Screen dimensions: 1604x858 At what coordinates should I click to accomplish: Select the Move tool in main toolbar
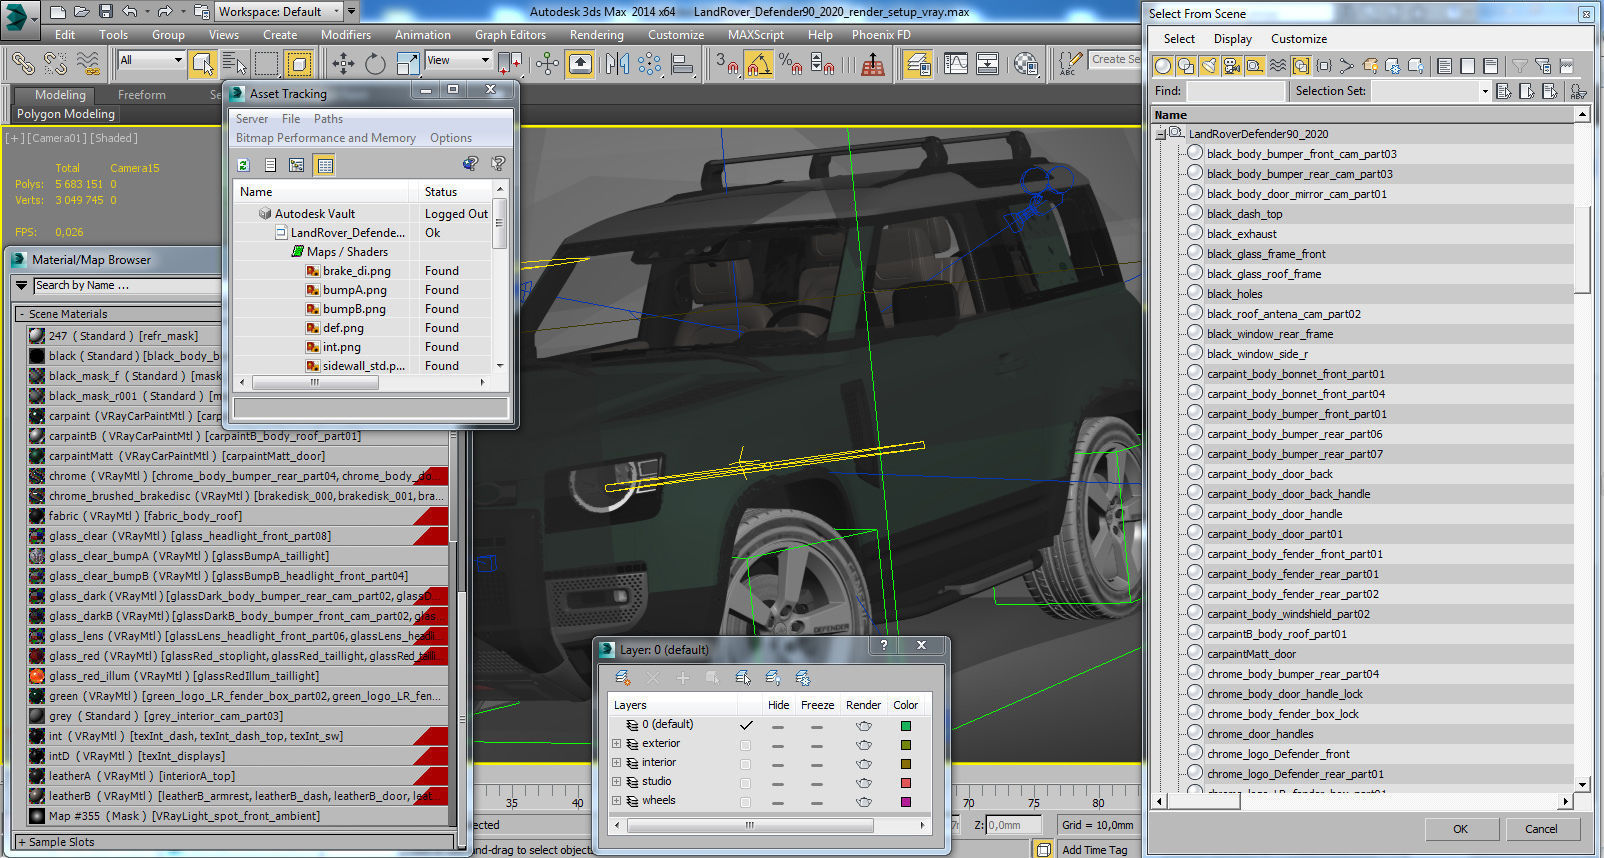tap(343, 64)
